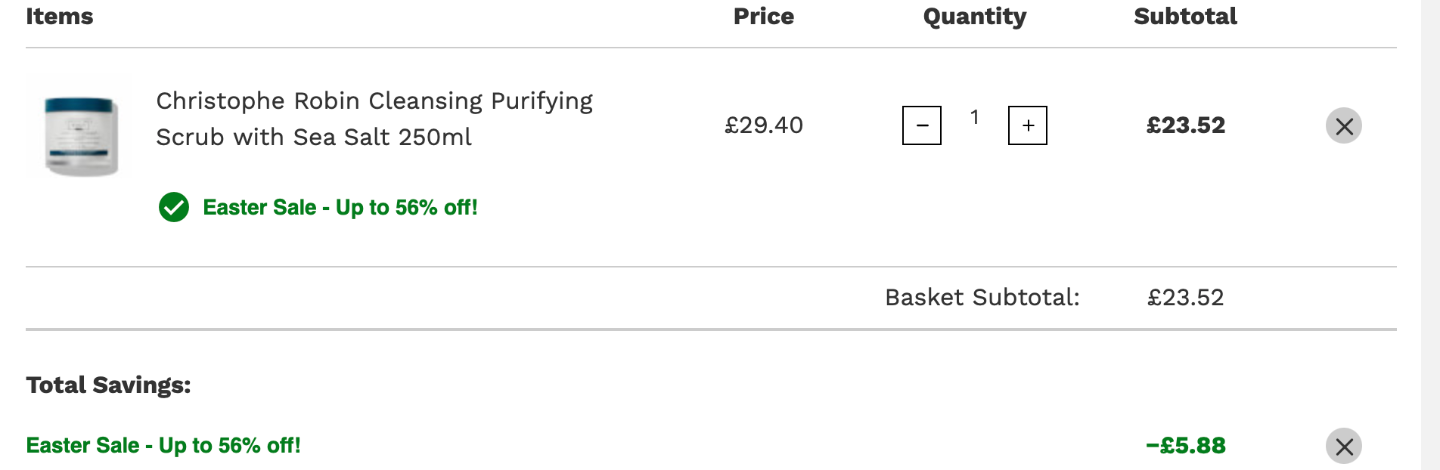
Task: Click the Items column header
Action: pyautogui.click(x=59, y=17)
